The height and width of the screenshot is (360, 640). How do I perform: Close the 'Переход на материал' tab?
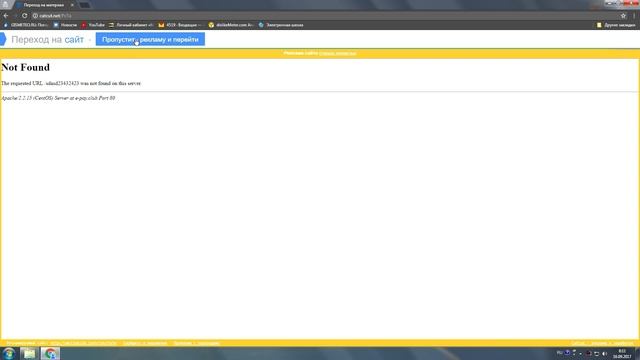72,5
